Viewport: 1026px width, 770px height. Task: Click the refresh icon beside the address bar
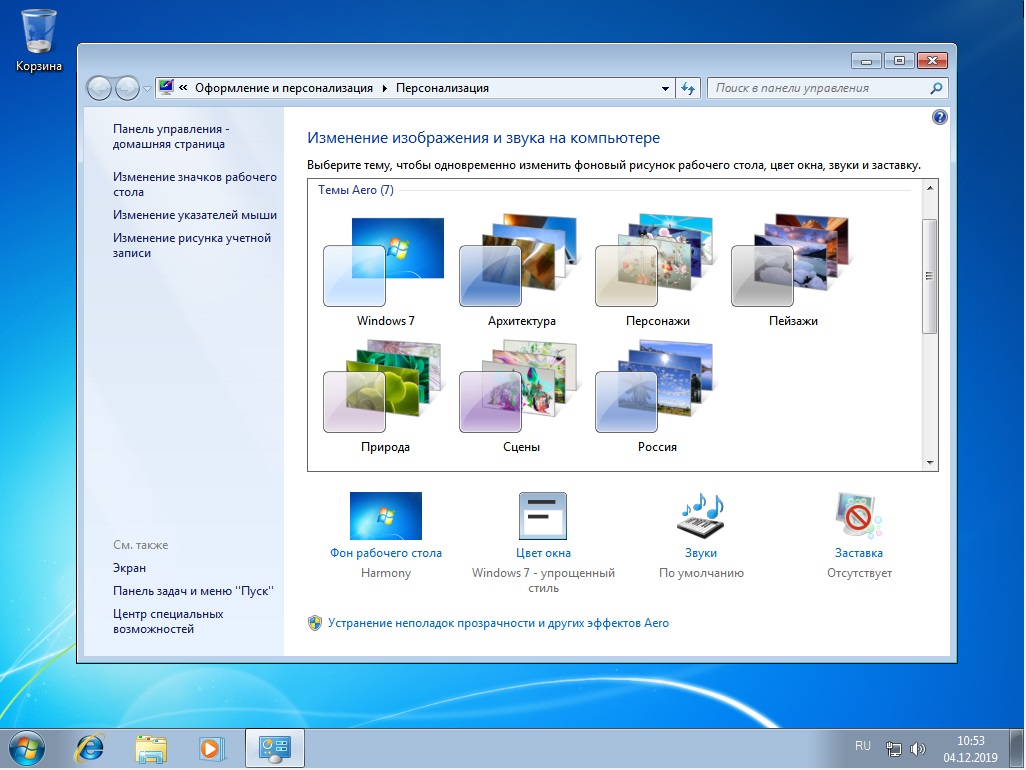tap(688, 88)
